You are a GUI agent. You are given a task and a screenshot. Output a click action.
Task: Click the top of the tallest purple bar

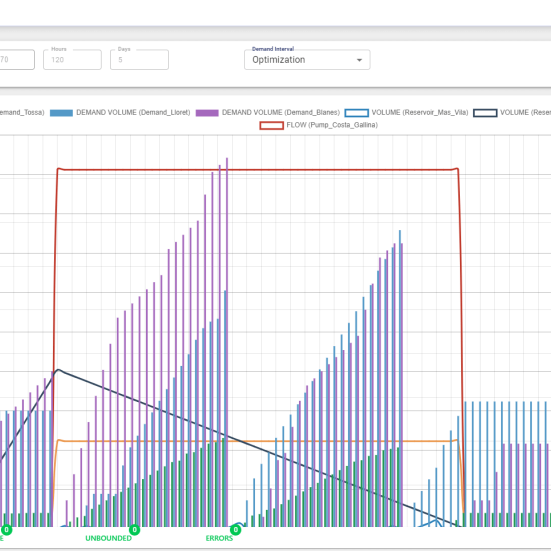pyautogui.click(x=227, y=159)
